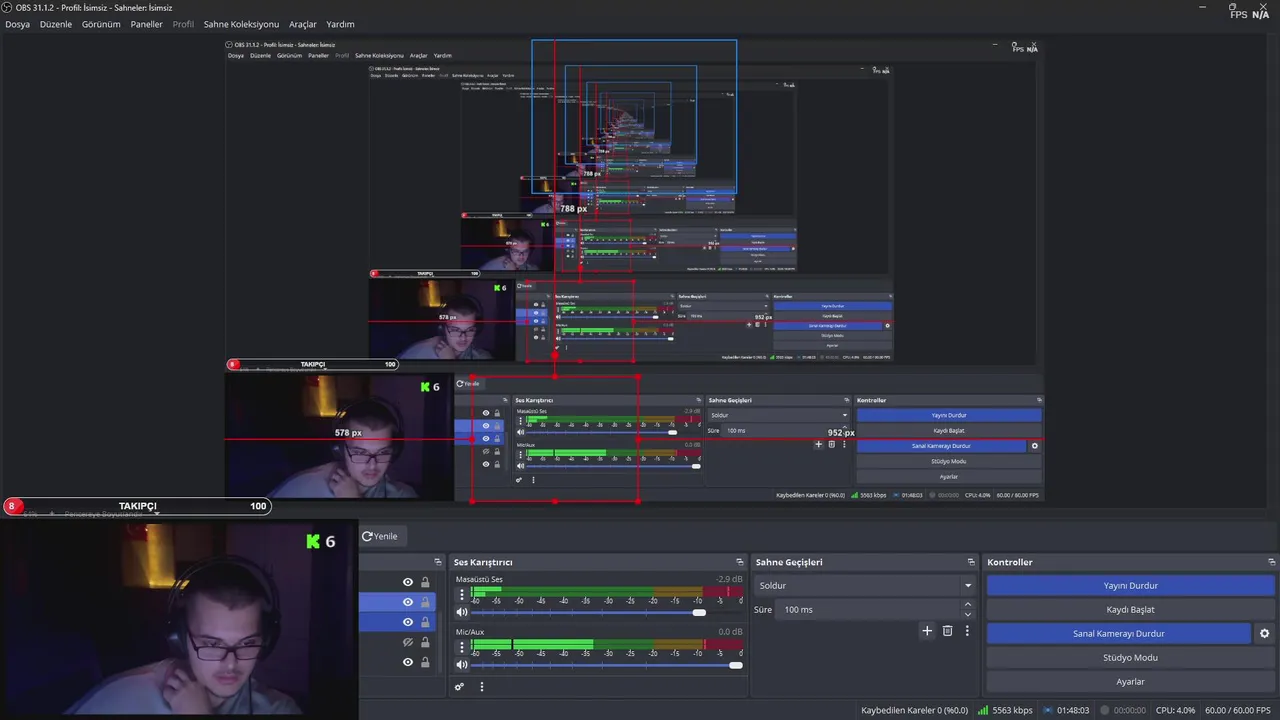Add a scene transition with plus icon
This screenshot has width=1280, height=720.
pyautogui.click(x=927, y=631)
